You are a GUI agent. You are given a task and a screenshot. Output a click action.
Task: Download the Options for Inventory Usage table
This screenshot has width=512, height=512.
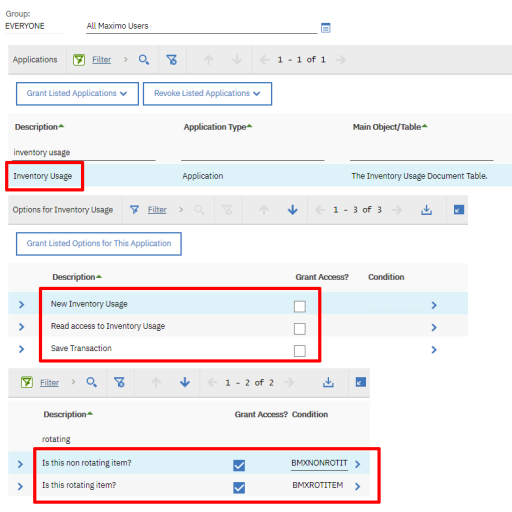tap(426, 210)
